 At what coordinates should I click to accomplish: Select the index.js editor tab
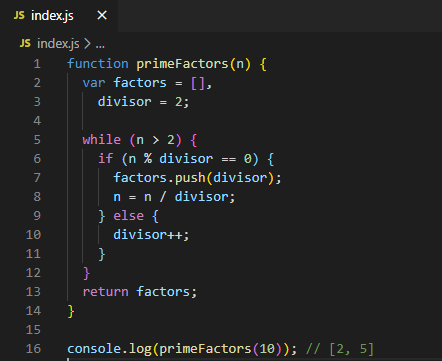coord(59,16)
